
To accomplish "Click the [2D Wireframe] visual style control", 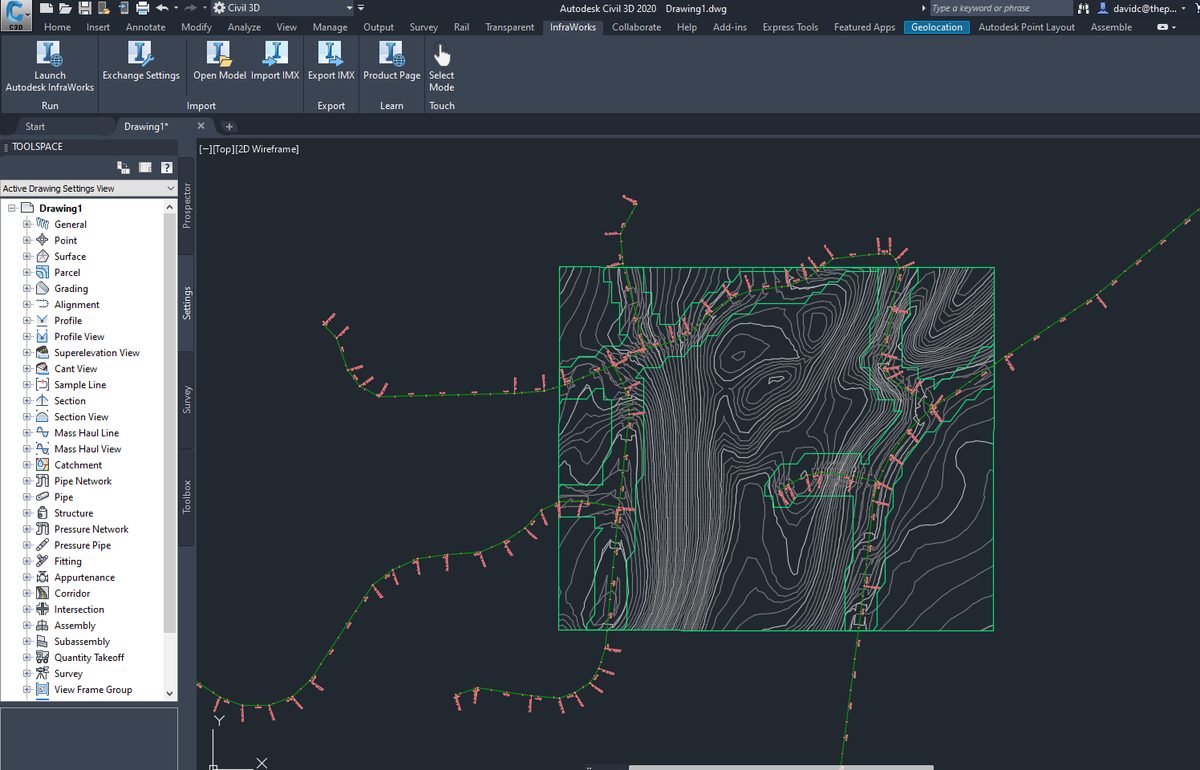I will [x=267, y=149].
